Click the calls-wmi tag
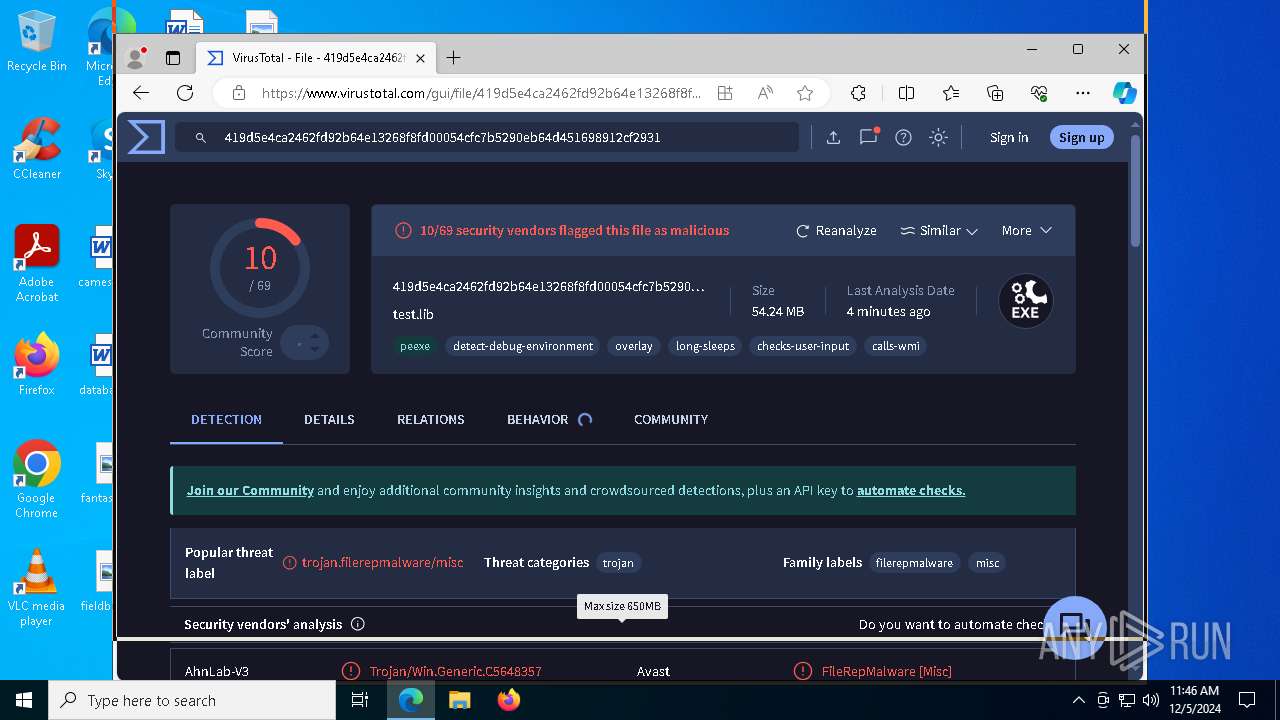Screen dimensions: 1280x720 [x=895, y=346]
